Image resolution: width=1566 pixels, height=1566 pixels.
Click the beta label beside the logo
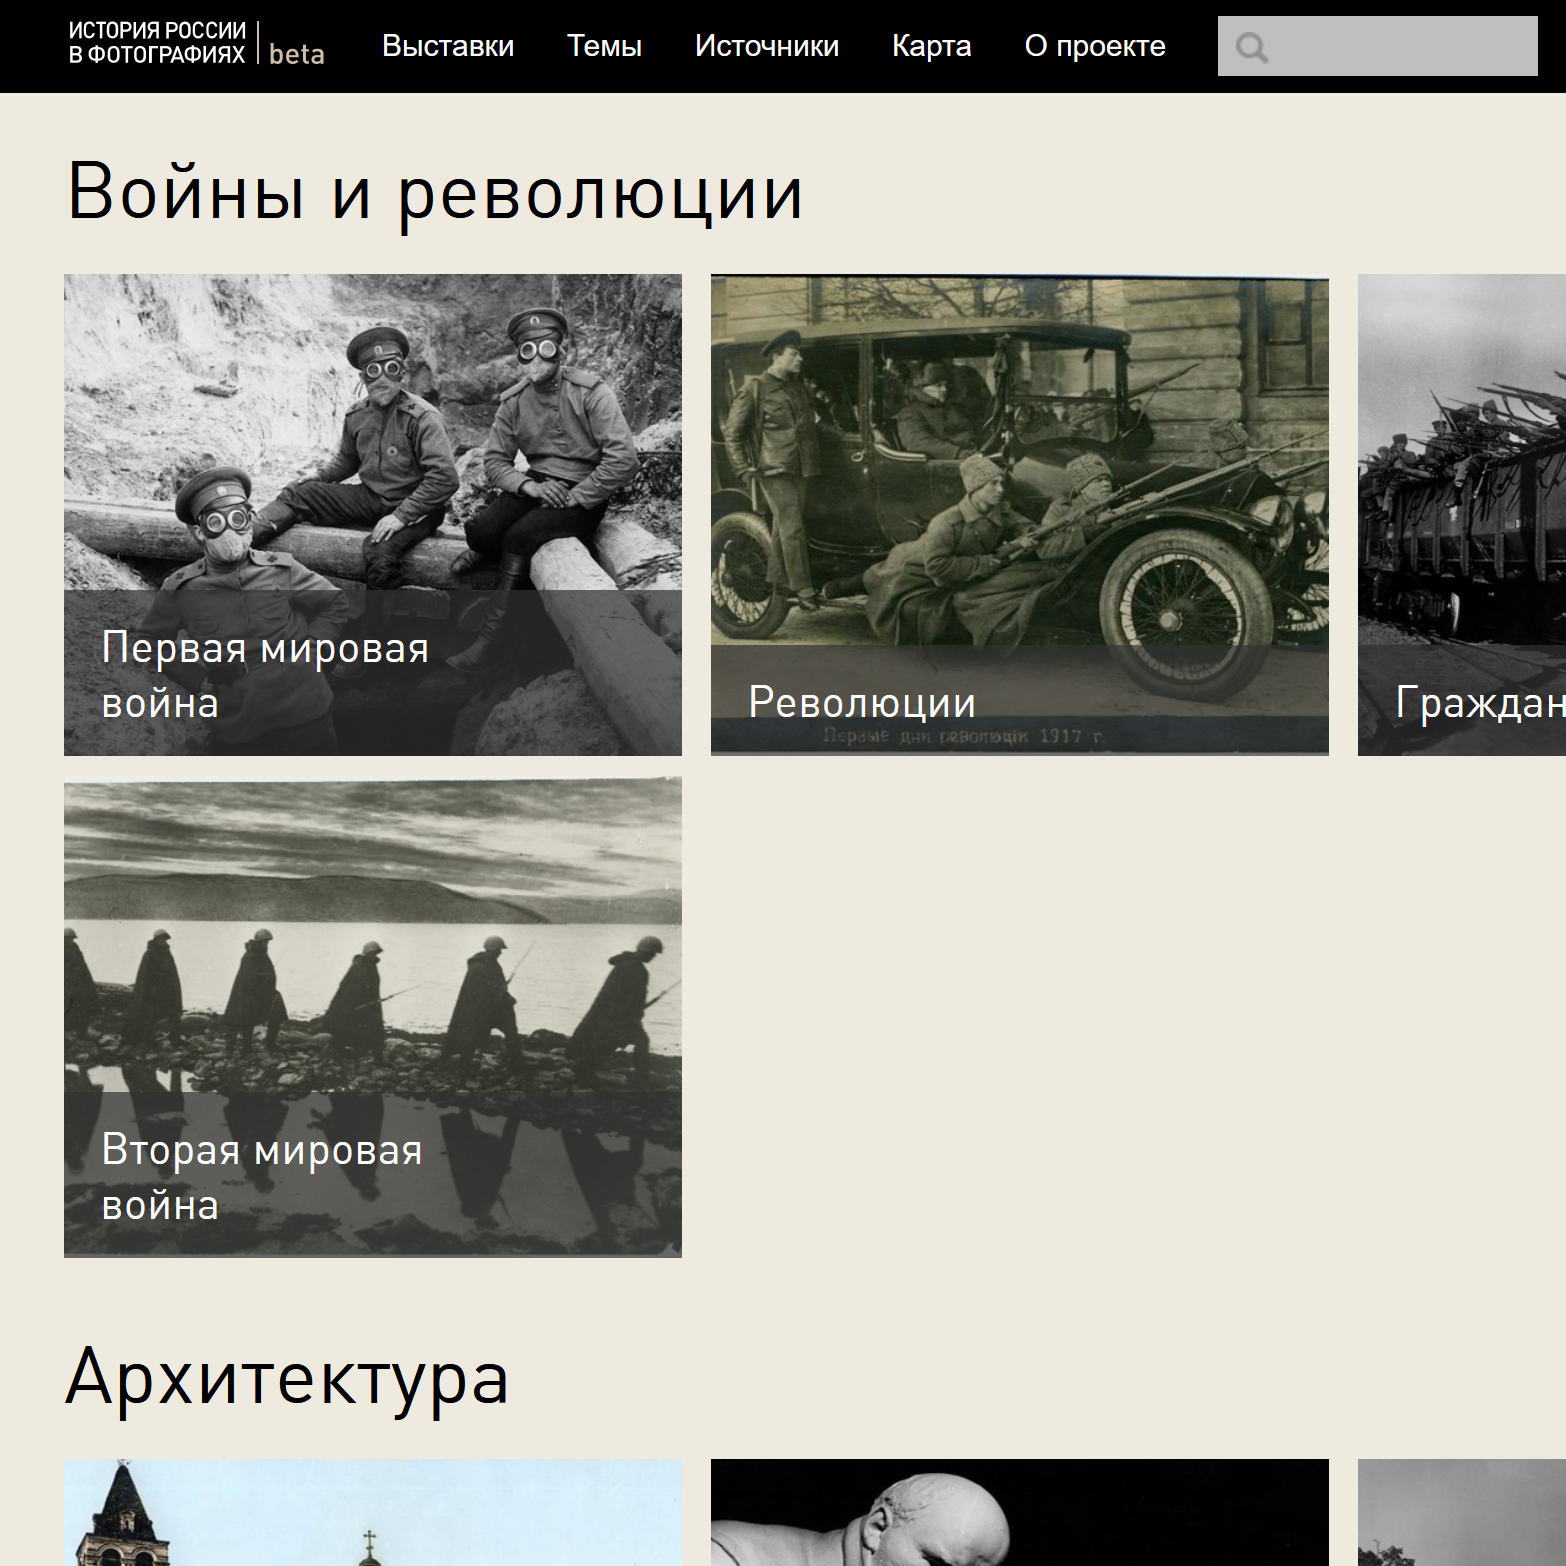(x=297, y=54)
